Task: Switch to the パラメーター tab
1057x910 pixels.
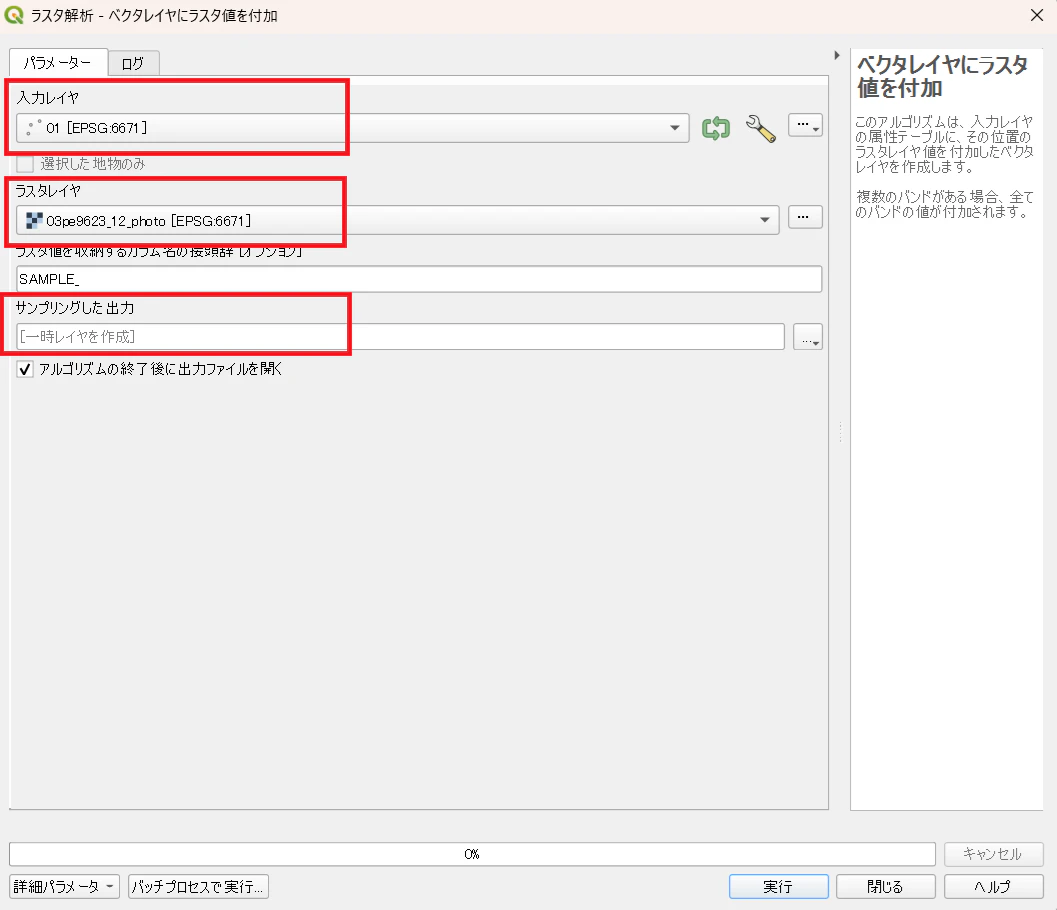Action: (x=59, y=63)
